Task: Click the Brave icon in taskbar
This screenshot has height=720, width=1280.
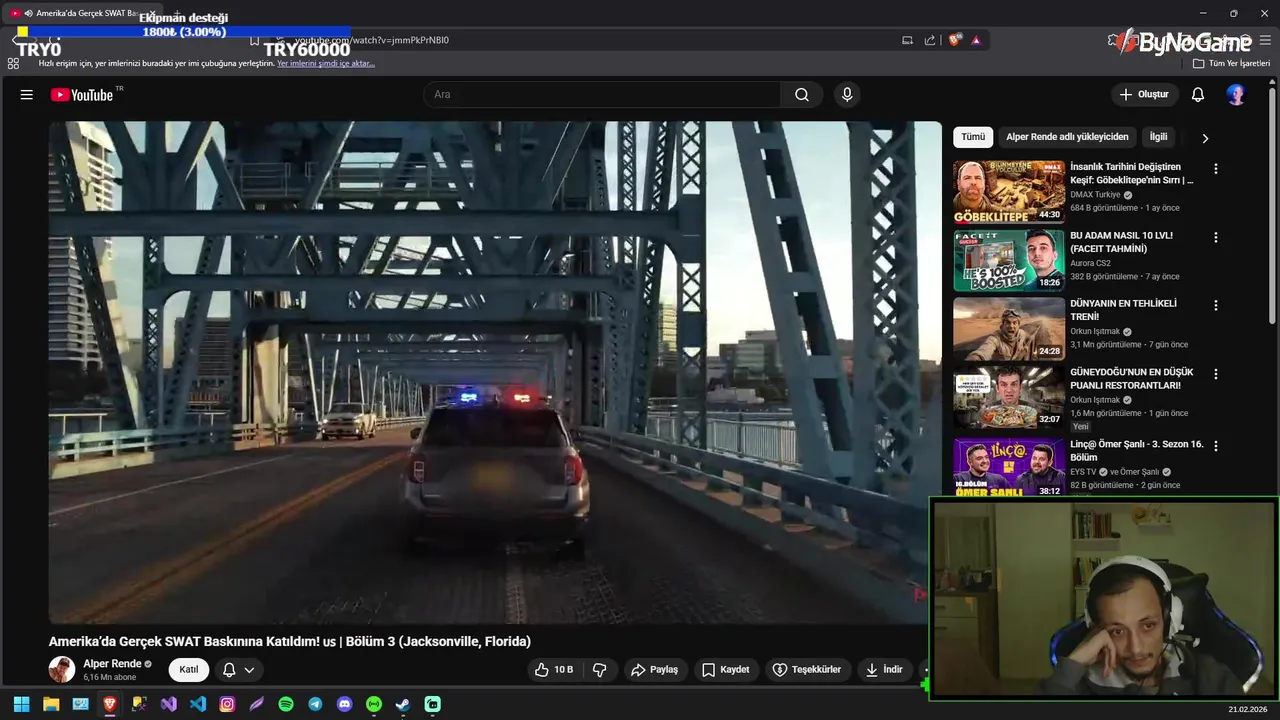Action: pyautogui.click(x=110, y=704)
